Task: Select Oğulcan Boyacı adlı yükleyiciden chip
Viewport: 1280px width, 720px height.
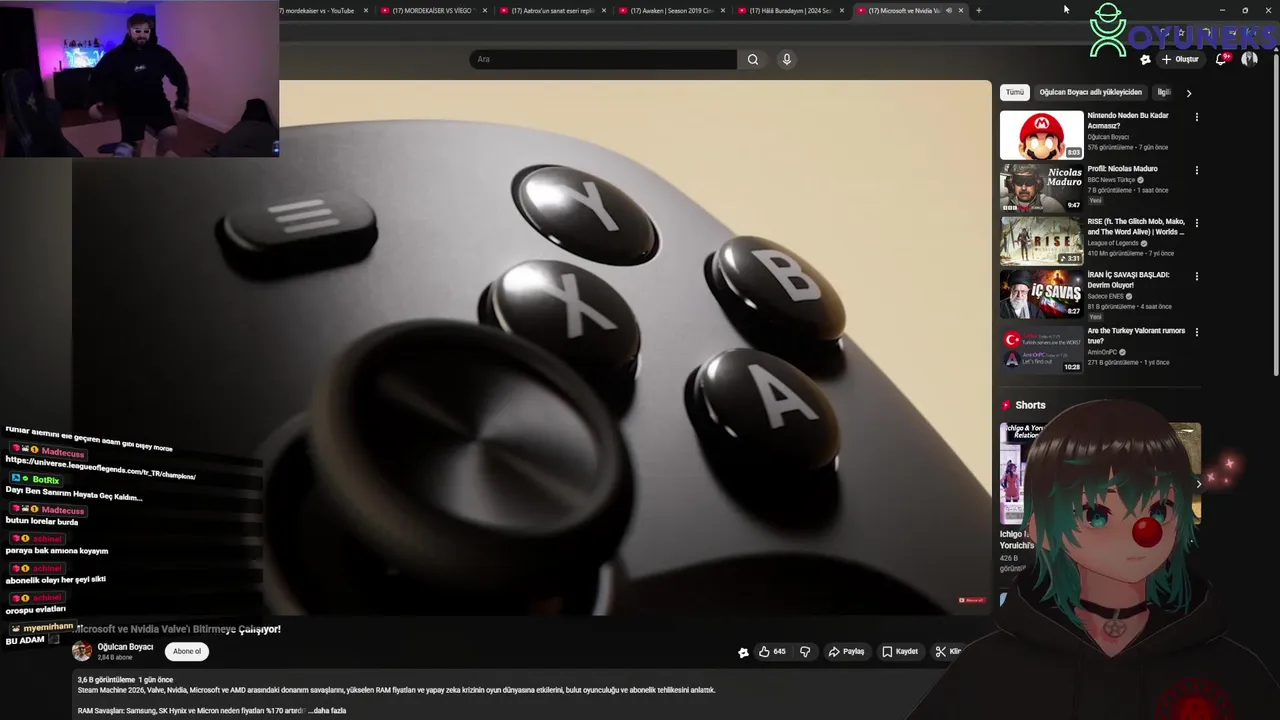Action: (x=1090, y=92)
